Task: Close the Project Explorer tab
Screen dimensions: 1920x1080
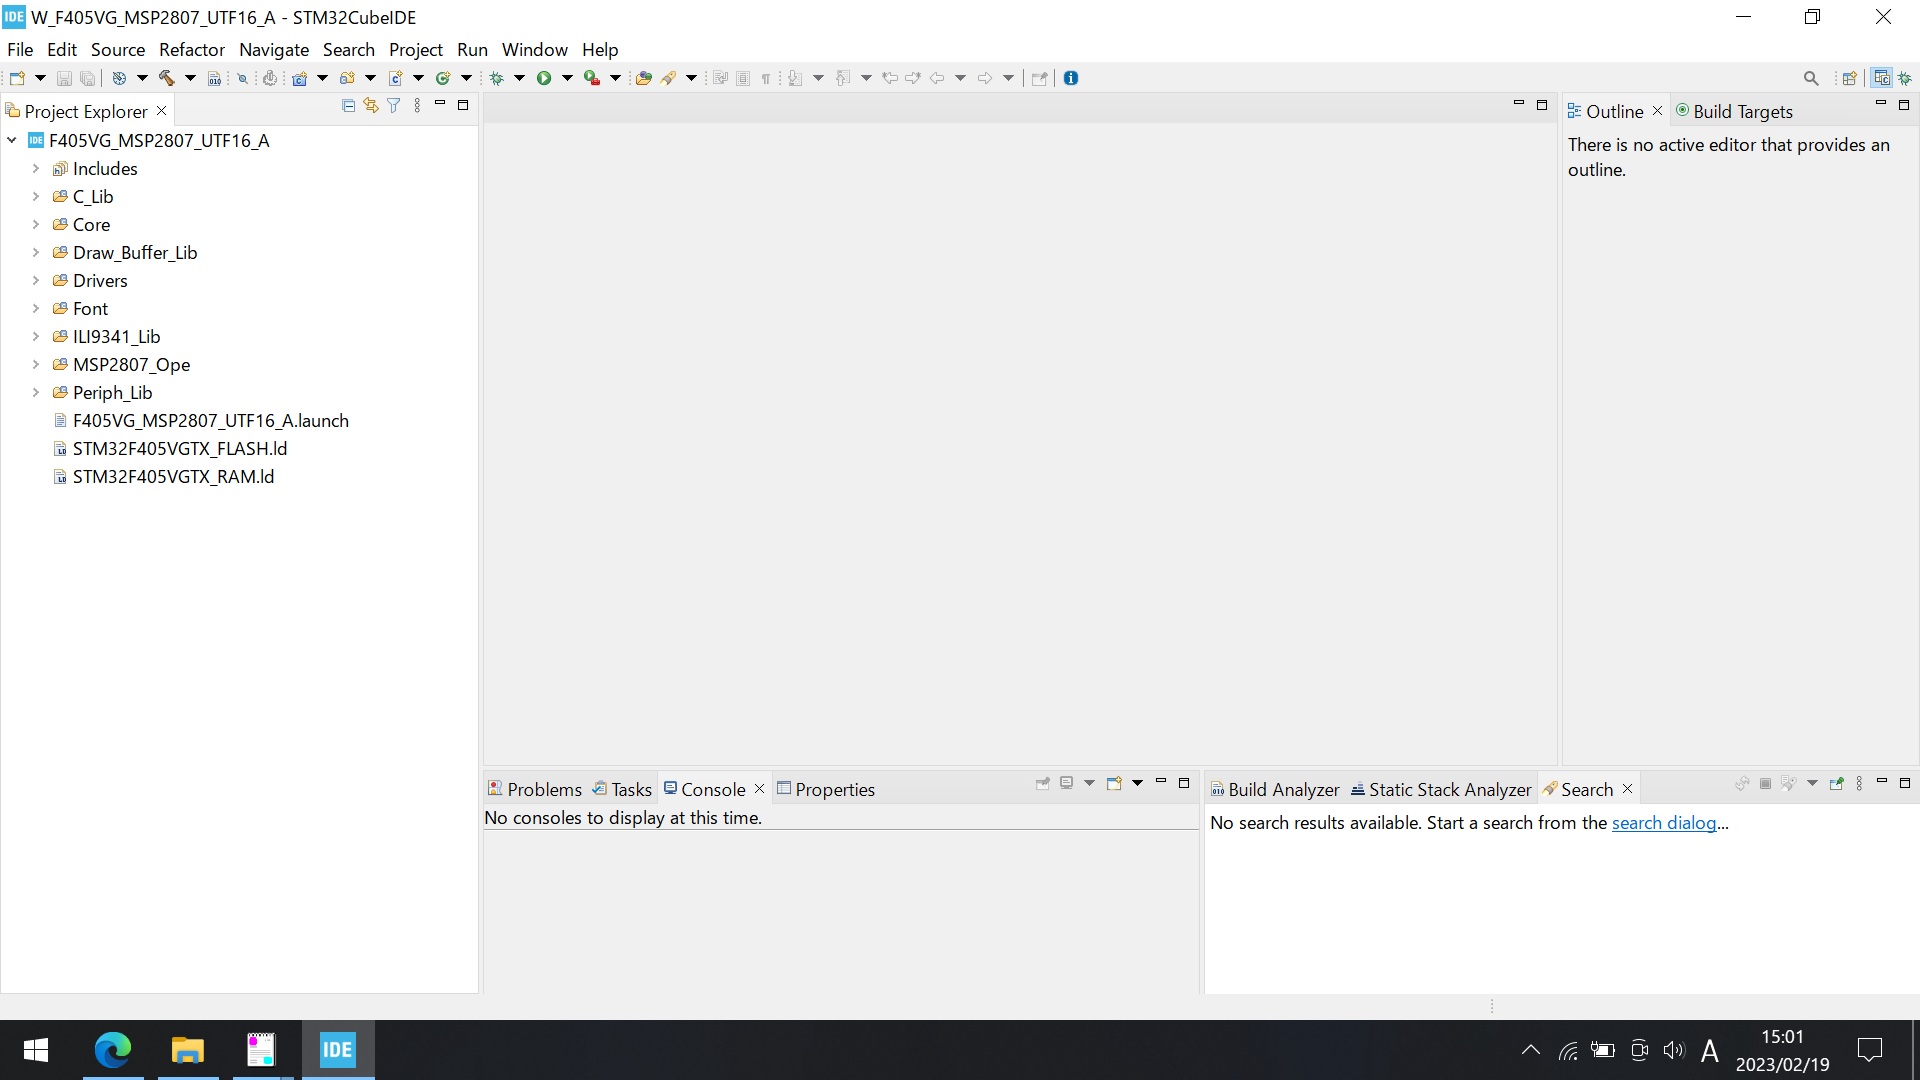Action: [x=161, y=111]
